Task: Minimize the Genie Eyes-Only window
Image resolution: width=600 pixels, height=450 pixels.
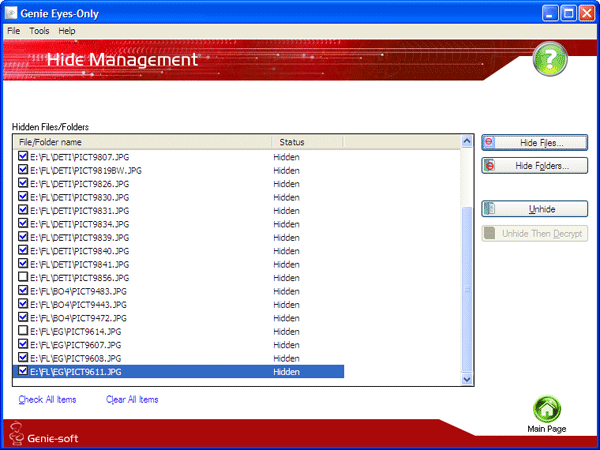Action: 550,14
